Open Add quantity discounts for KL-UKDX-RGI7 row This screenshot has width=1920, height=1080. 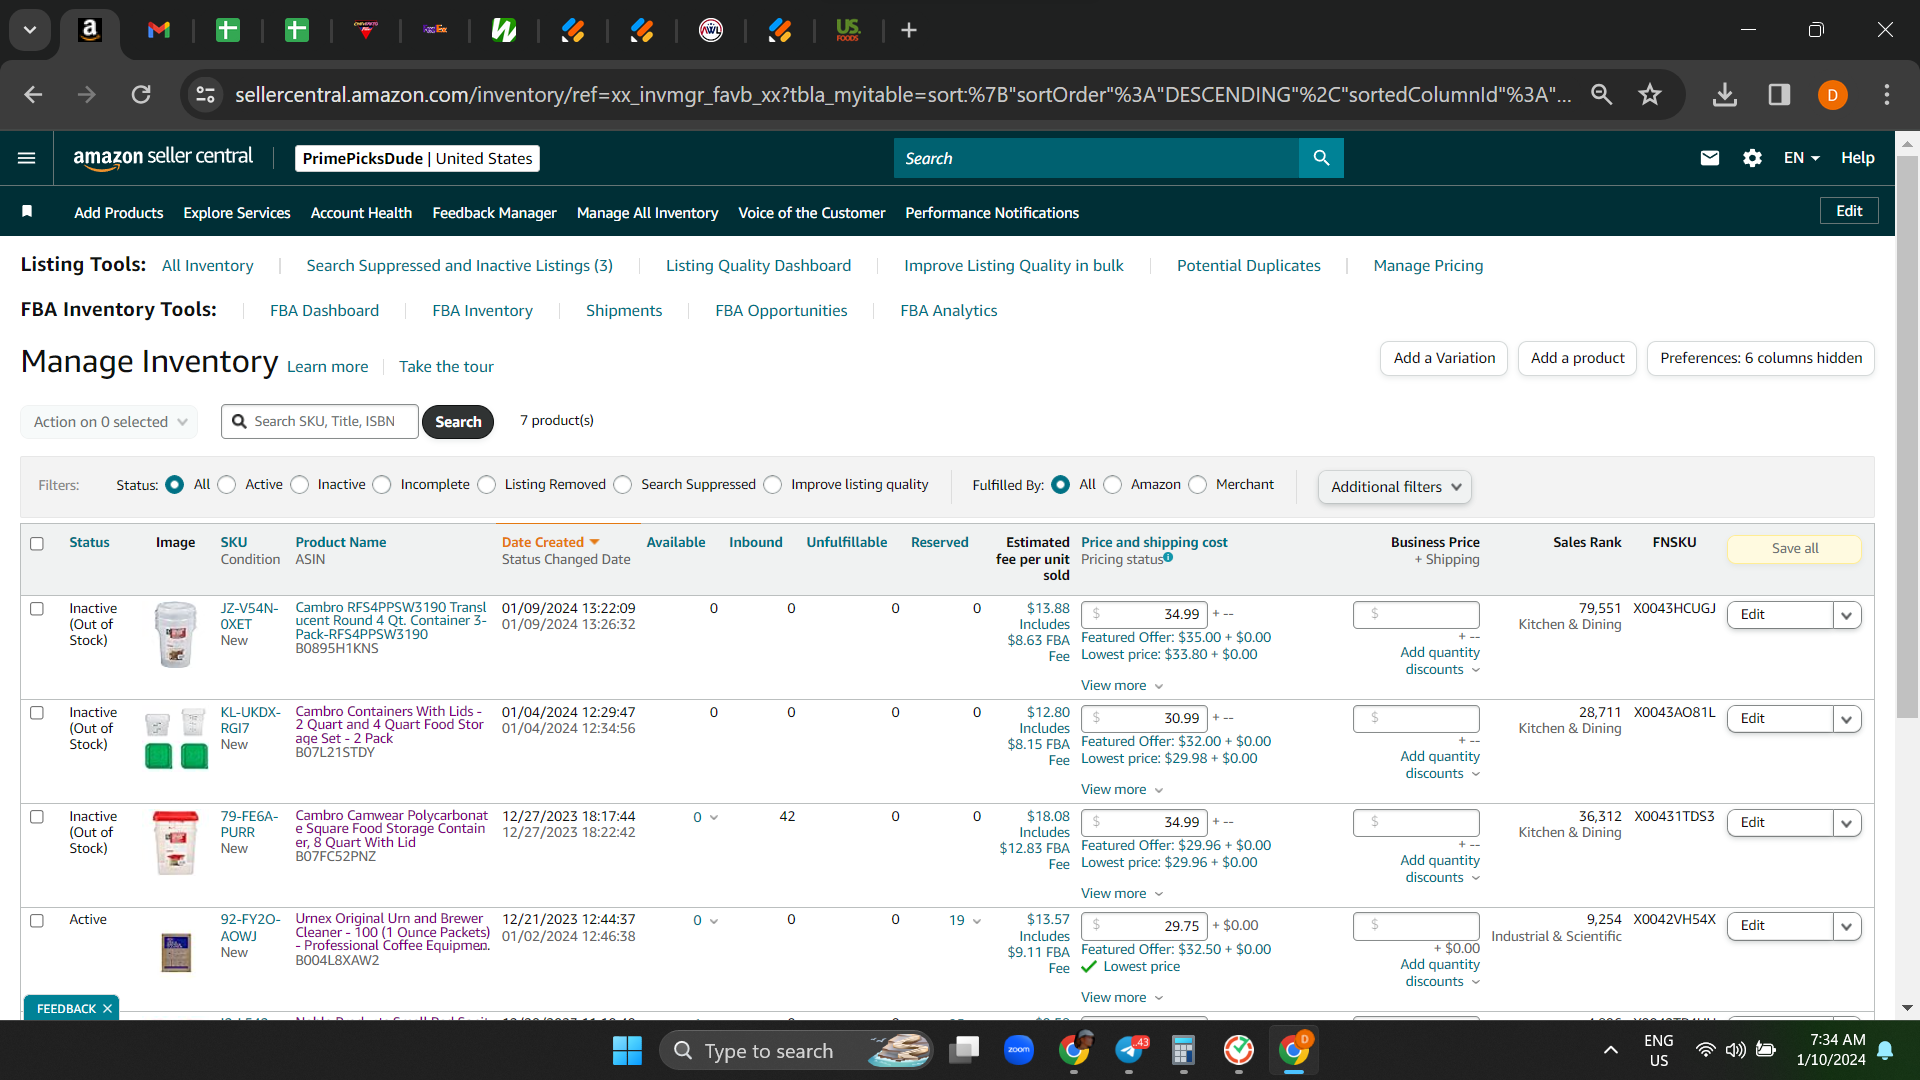click(x=1440, y=765)
